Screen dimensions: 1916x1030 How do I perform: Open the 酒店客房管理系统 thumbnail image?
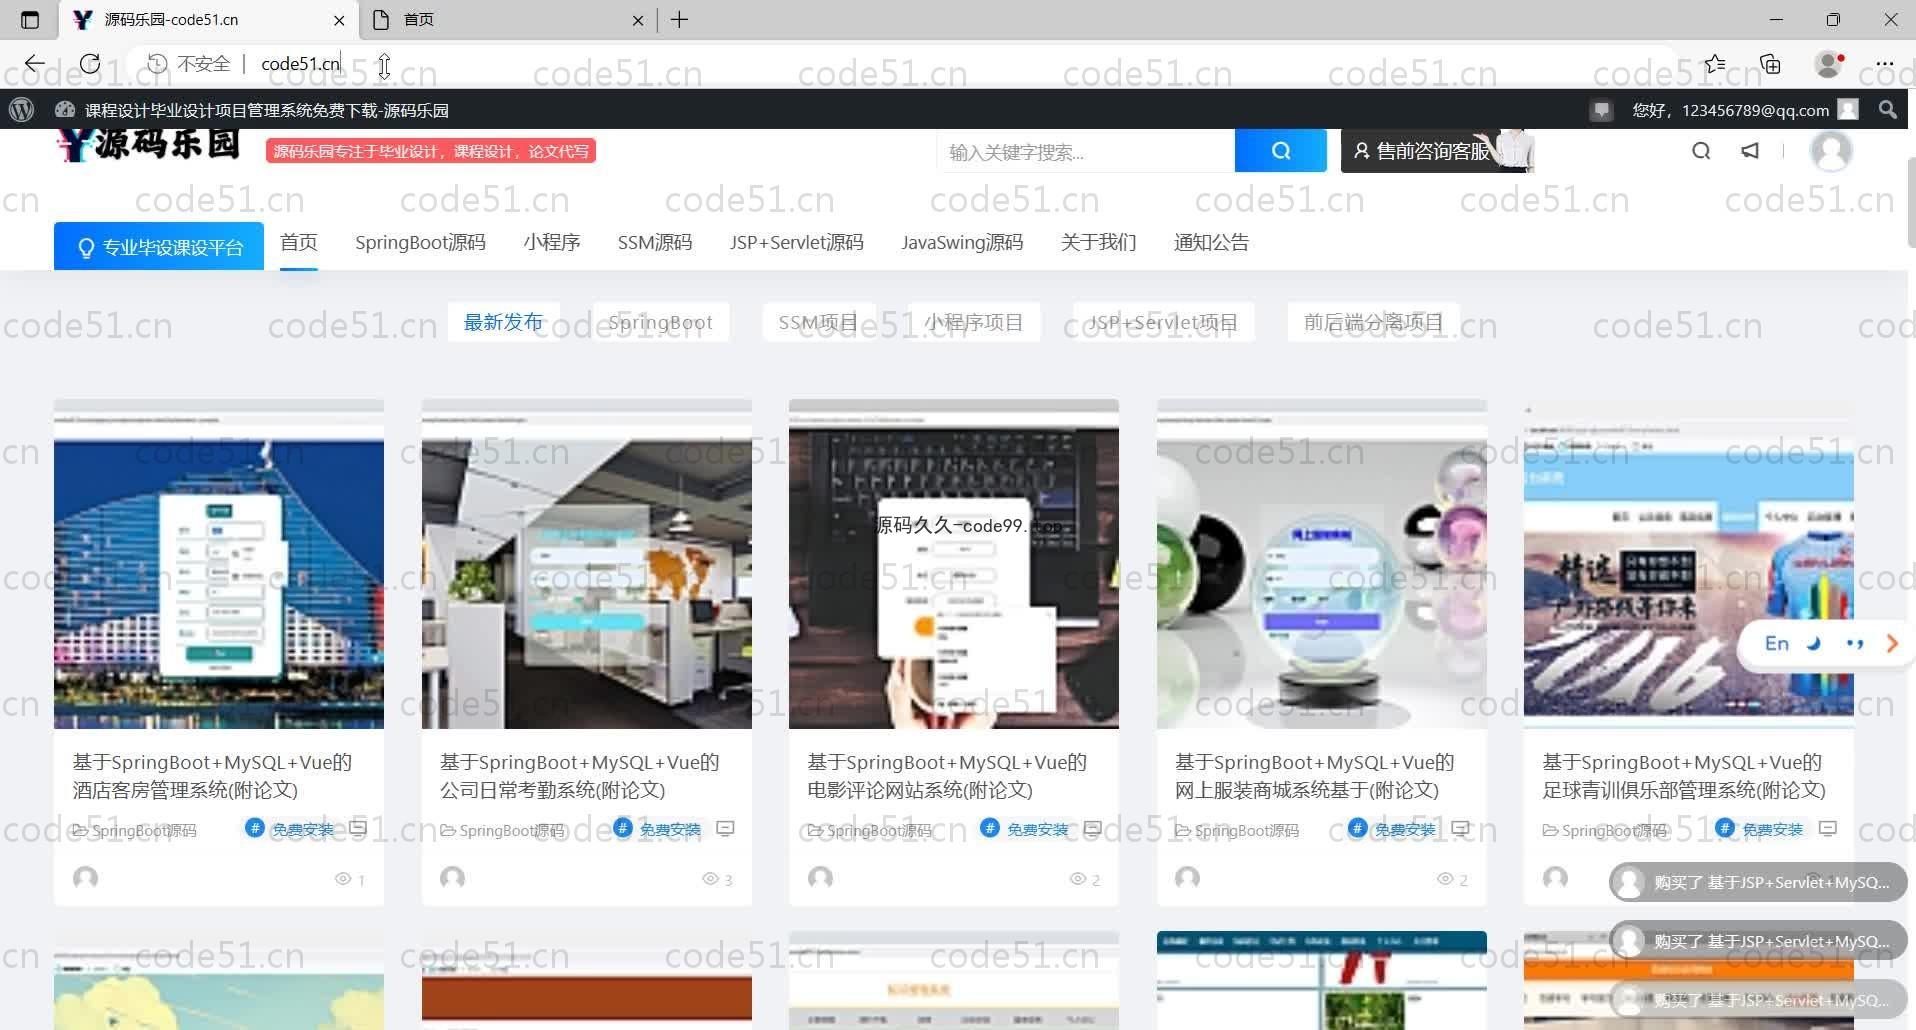[x=219, y=564]
